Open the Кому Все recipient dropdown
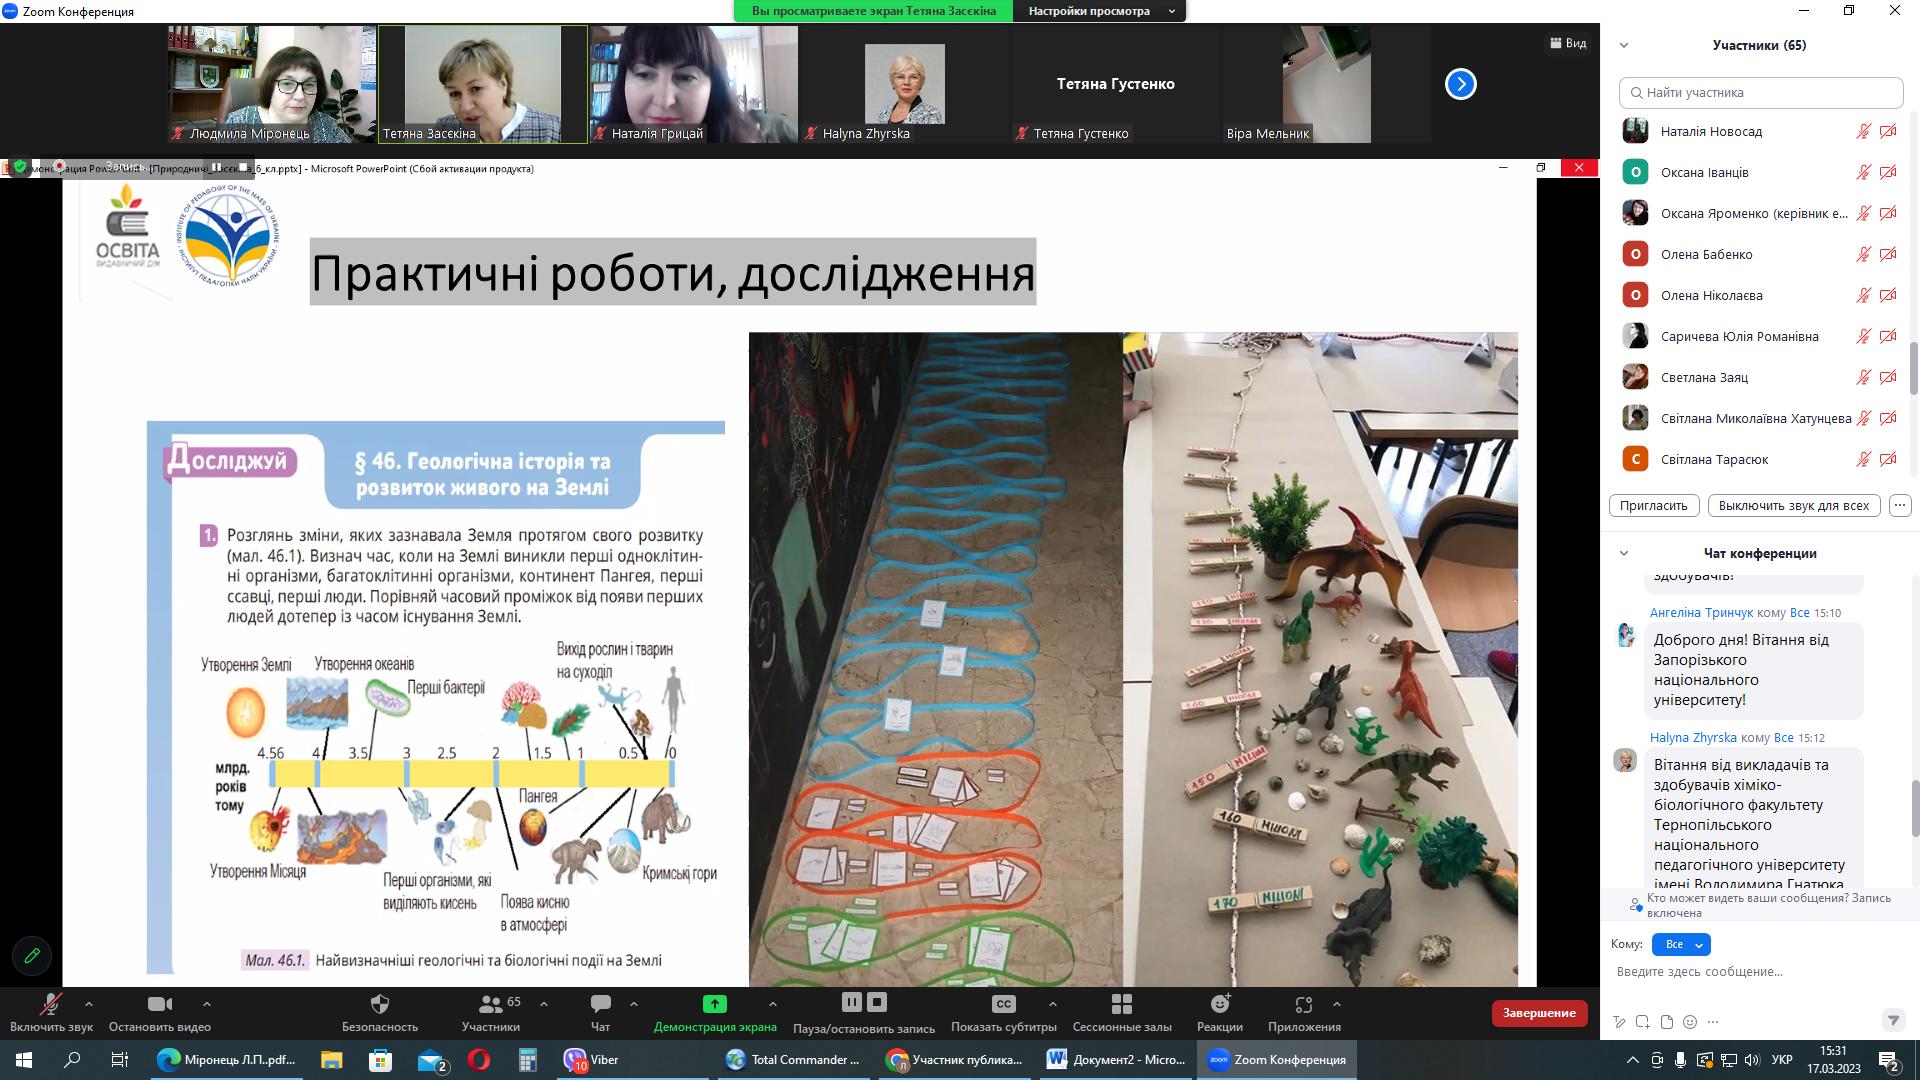This screenshot has height=1080, width=1920. pyautogui.click(x=1681, y=944)
